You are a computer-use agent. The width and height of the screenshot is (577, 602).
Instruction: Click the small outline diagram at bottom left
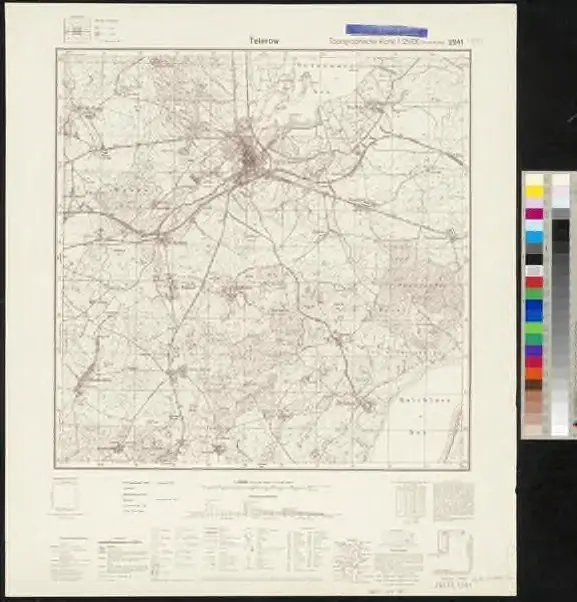pos(64,496)
